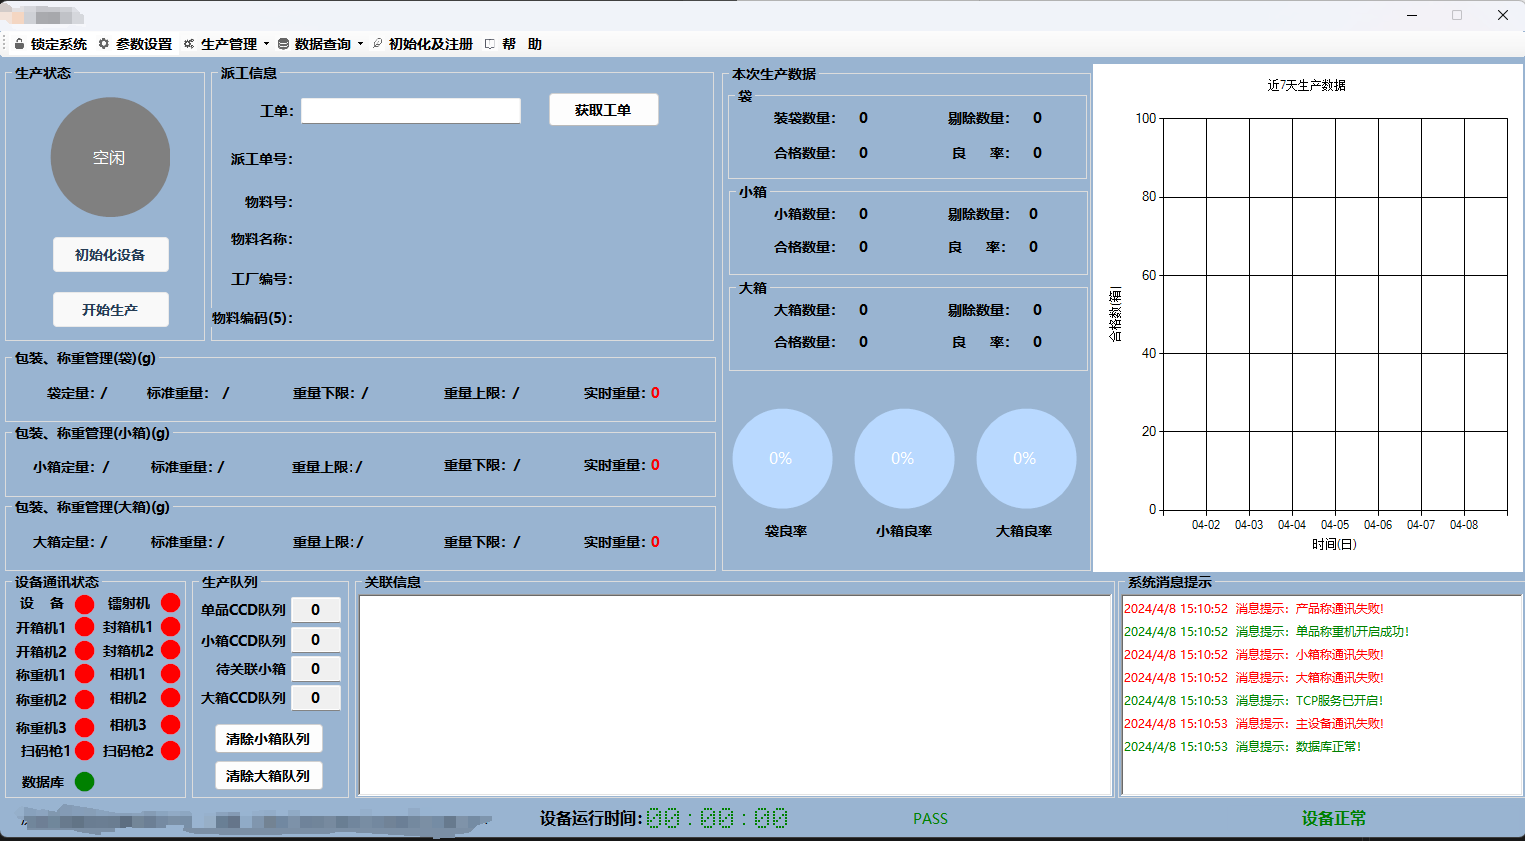Open the 数据查询 menu
The height and width of the screenshot is (841, 1525).
tap(321, 44)
